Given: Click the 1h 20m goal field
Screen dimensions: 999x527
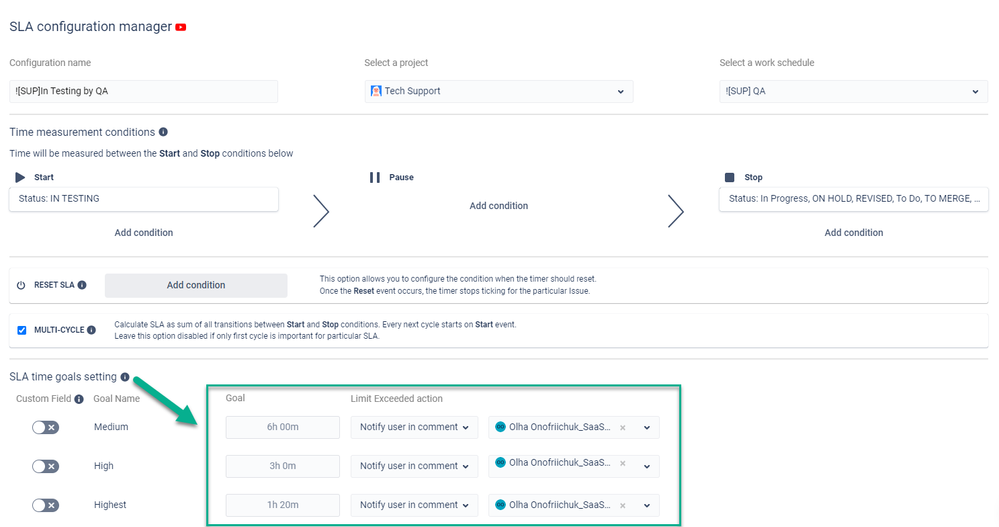Looking at the screenshot, I should (283, 505).
